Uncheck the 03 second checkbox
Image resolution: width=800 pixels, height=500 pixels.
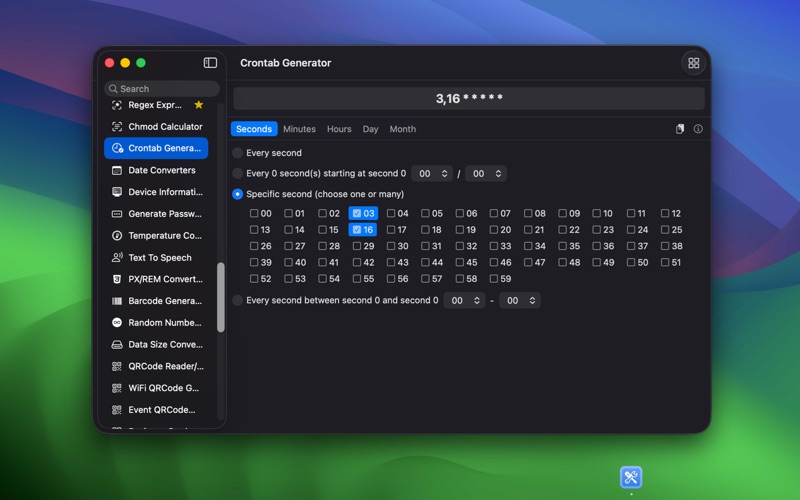357,214
